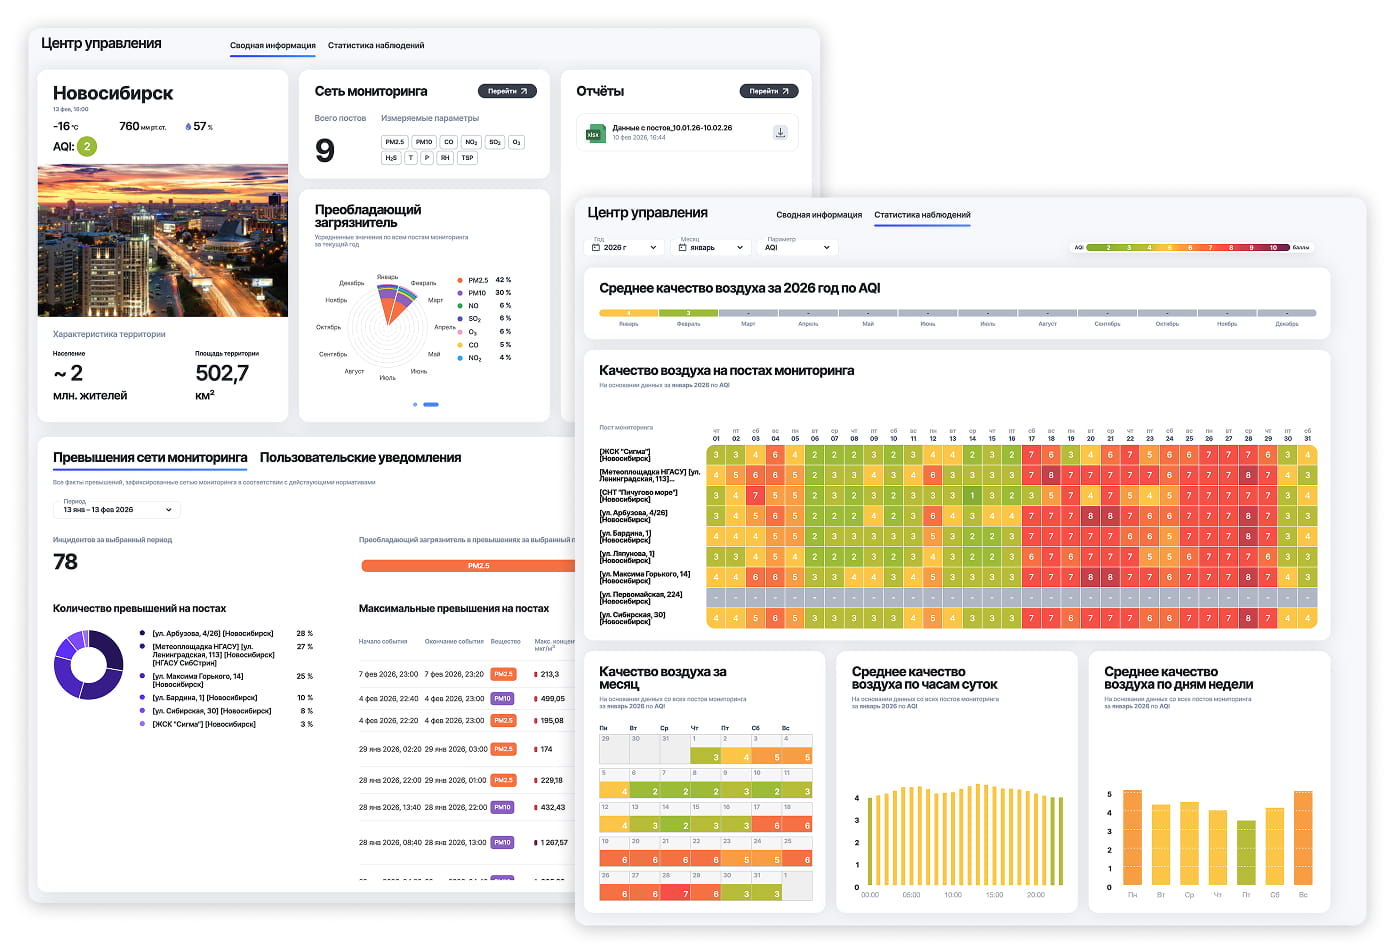Click the Novosibirsk city skyline photo
Viewport: 1395px width, 948px height.
point(162,241)
